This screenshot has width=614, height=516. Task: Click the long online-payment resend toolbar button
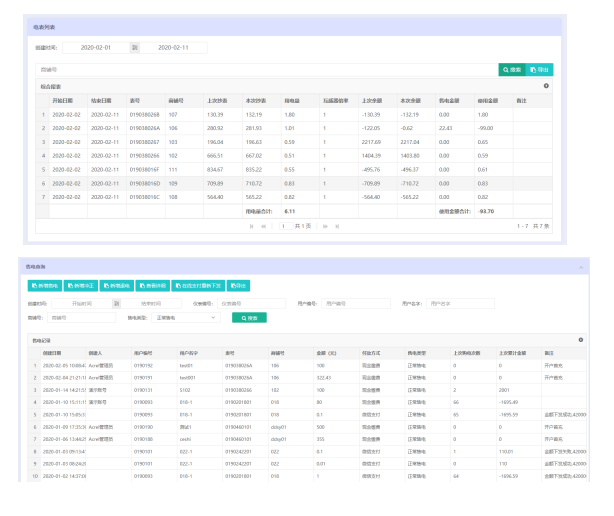tap(199, 286)
